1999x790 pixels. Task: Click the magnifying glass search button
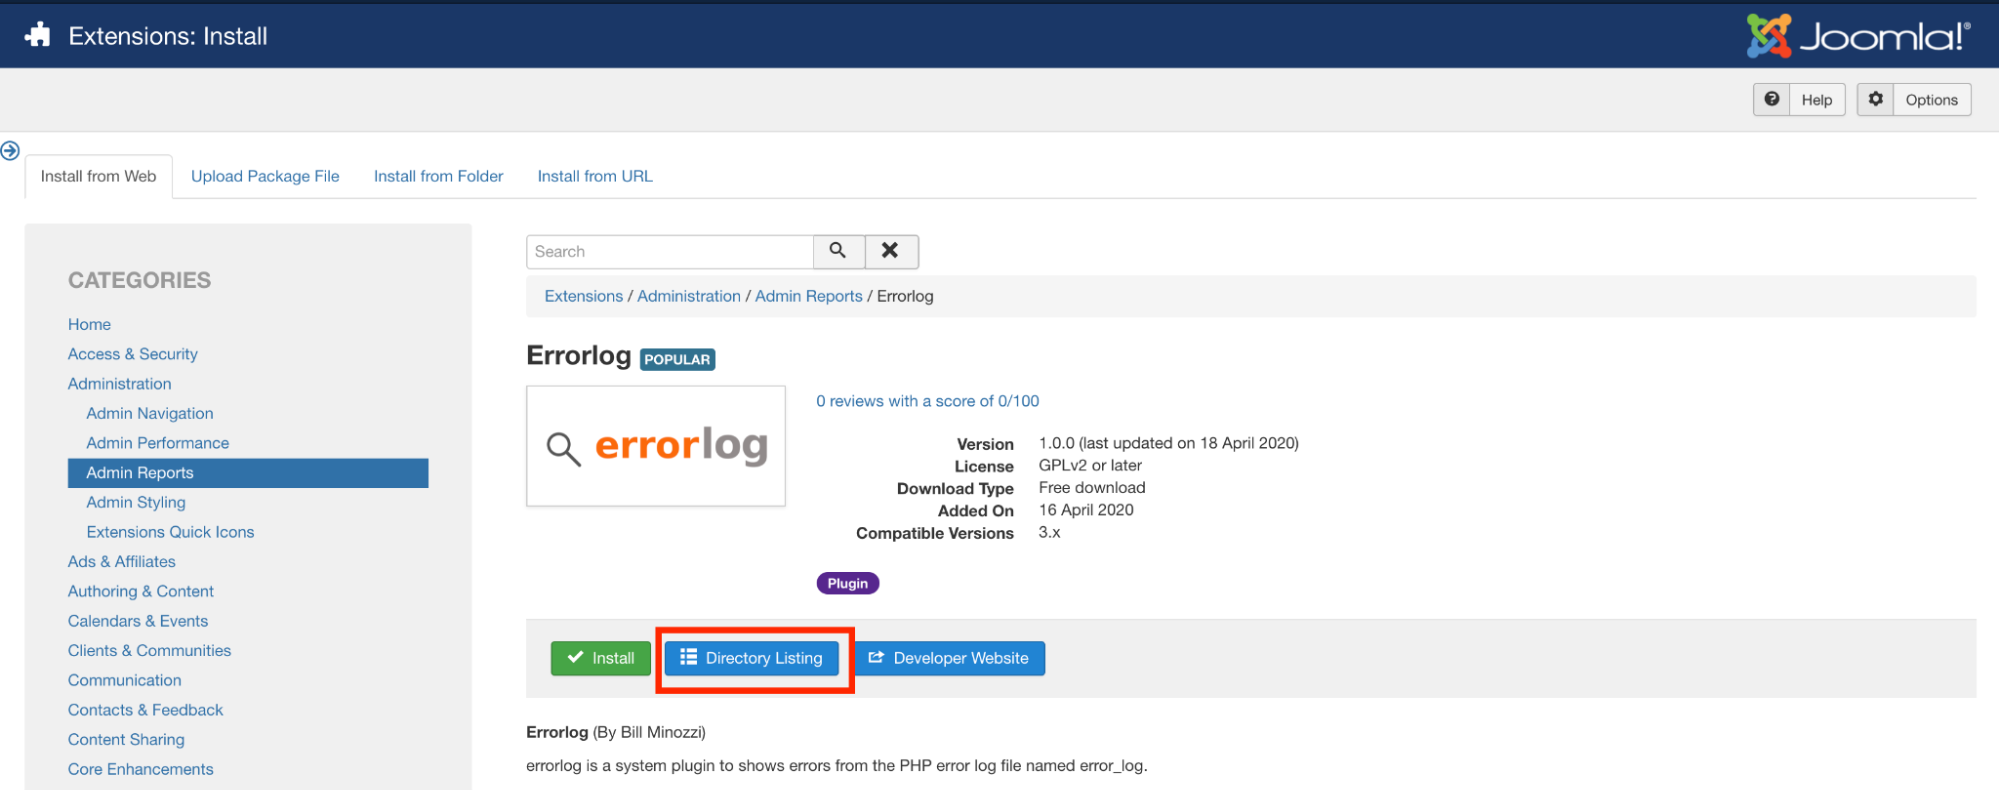coord(838,251)
